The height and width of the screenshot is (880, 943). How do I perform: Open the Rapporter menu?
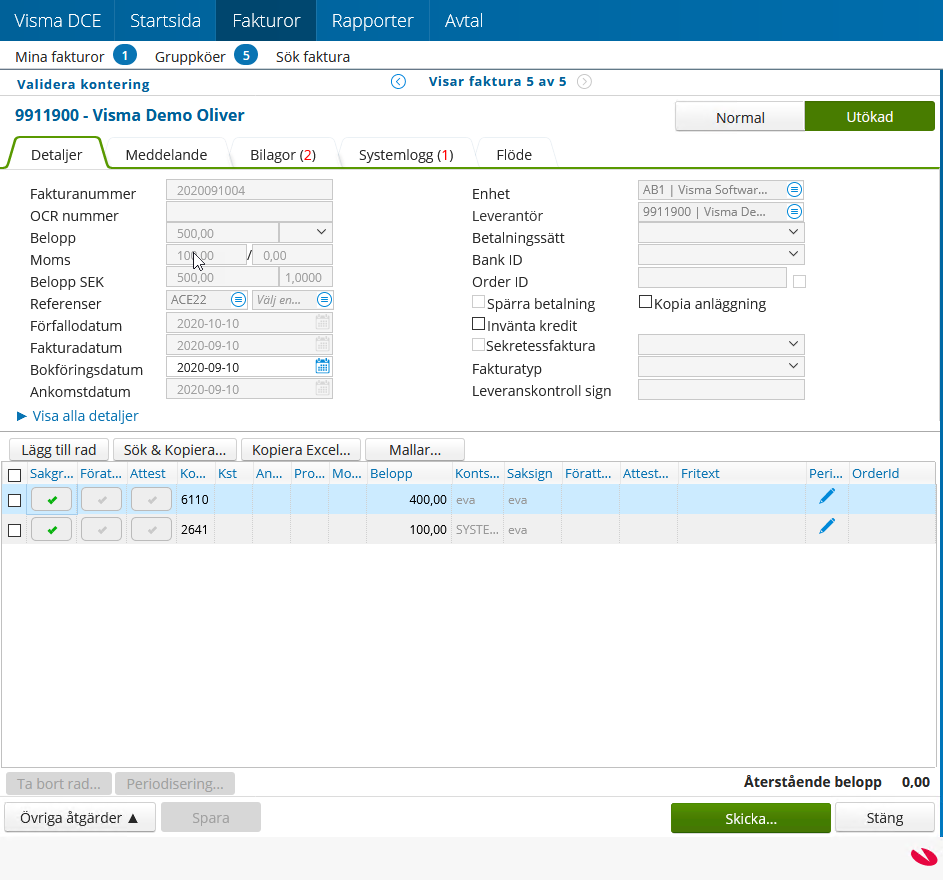pyautogui.click(x=372, y=20)
